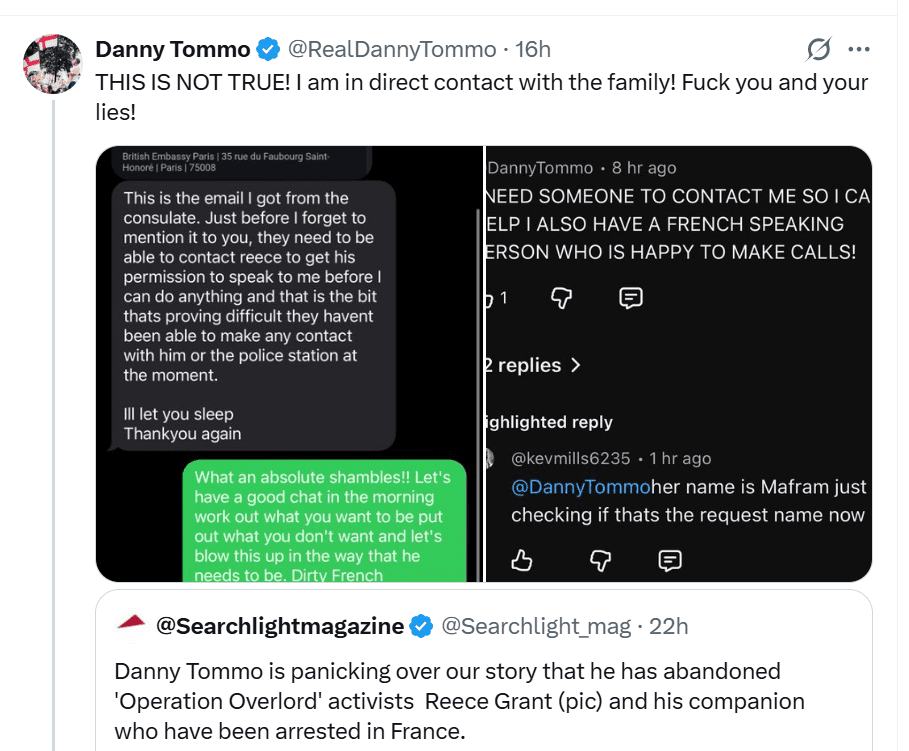Click the reply bubble icon under highlighted reply

(x=670, y=560)
